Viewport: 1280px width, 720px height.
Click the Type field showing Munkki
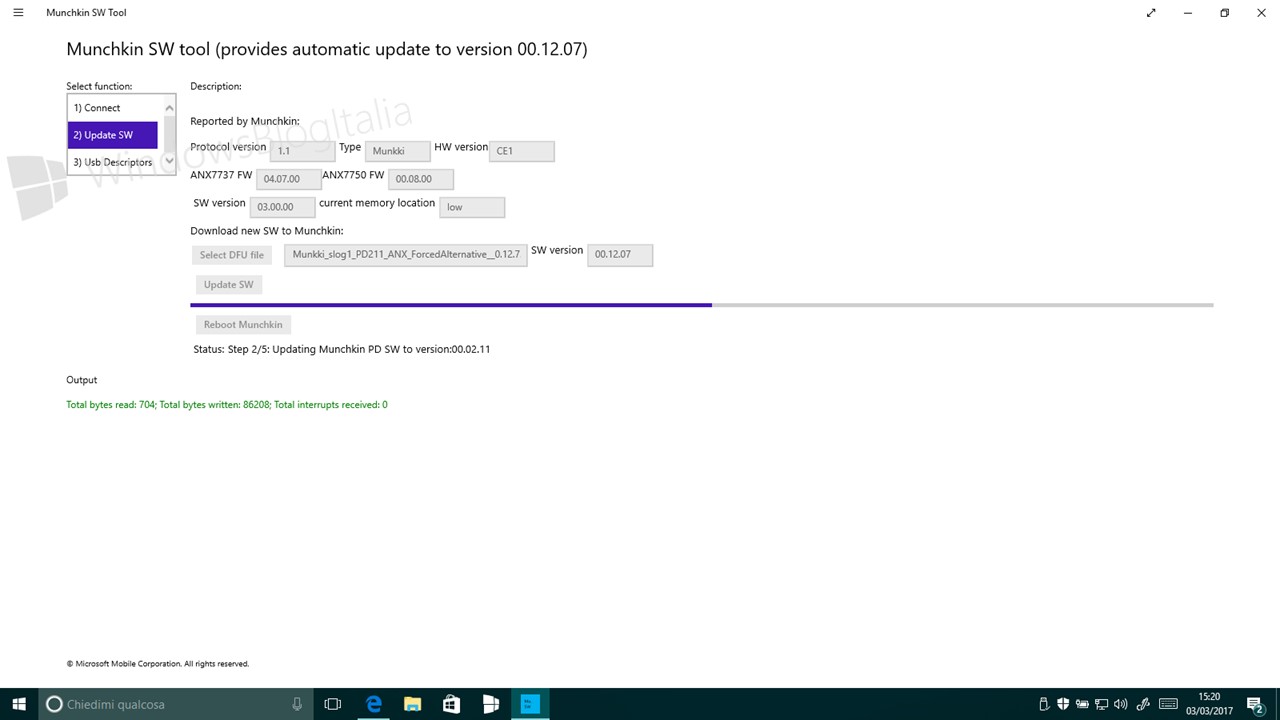point(398,151)
